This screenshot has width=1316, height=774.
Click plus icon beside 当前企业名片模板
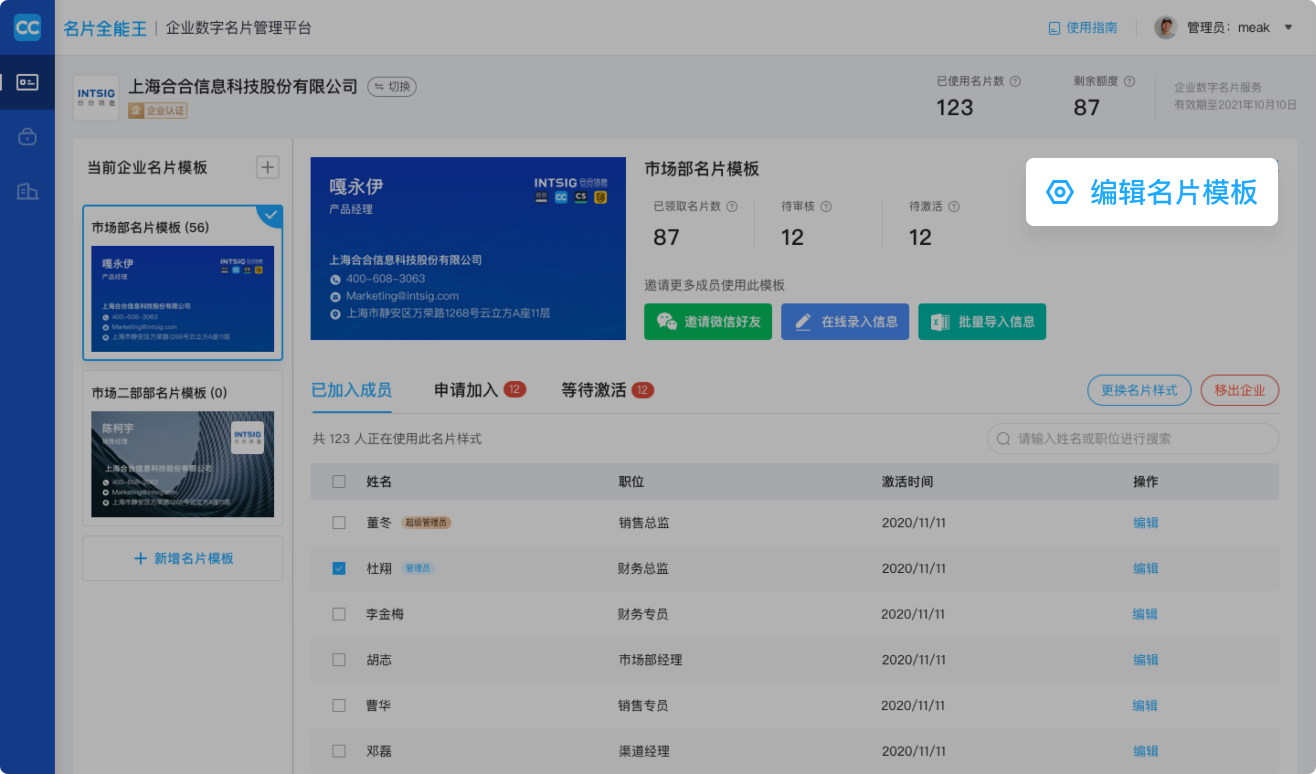click(x=268, y=168)
